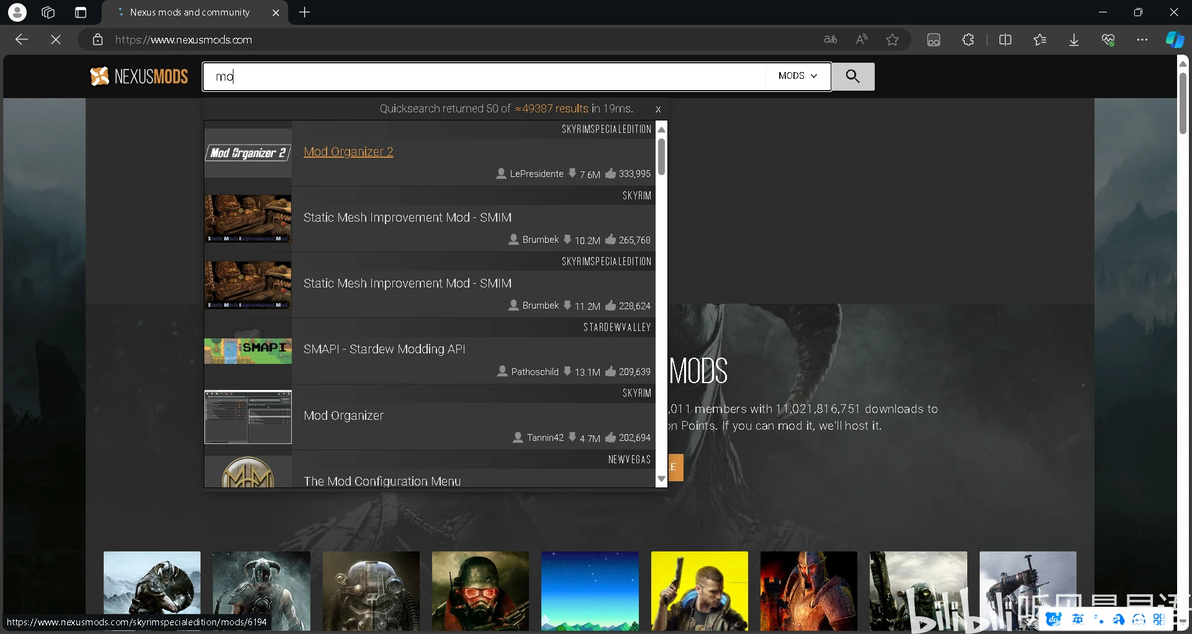Screen dimensions: 1192x634
Task: Click quicksearch list scroll down arrow
Action: (x=661, y=479)
